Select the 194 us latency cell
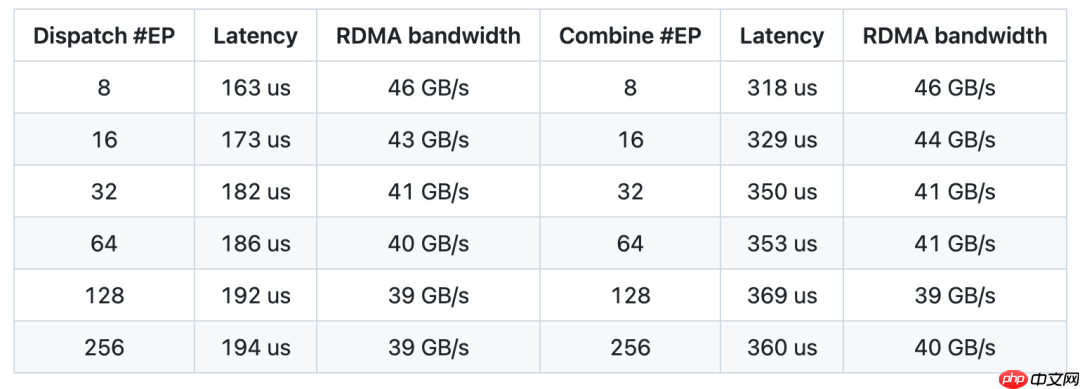Viewport: 1080px width, 389px height. [x=256, y=347]
